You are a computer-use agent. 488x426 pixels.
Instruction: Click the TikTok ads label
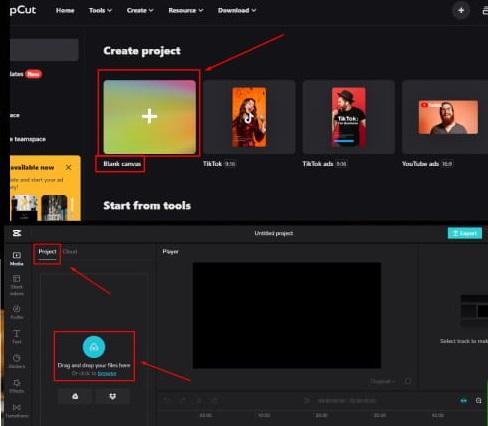click(318, 164)
